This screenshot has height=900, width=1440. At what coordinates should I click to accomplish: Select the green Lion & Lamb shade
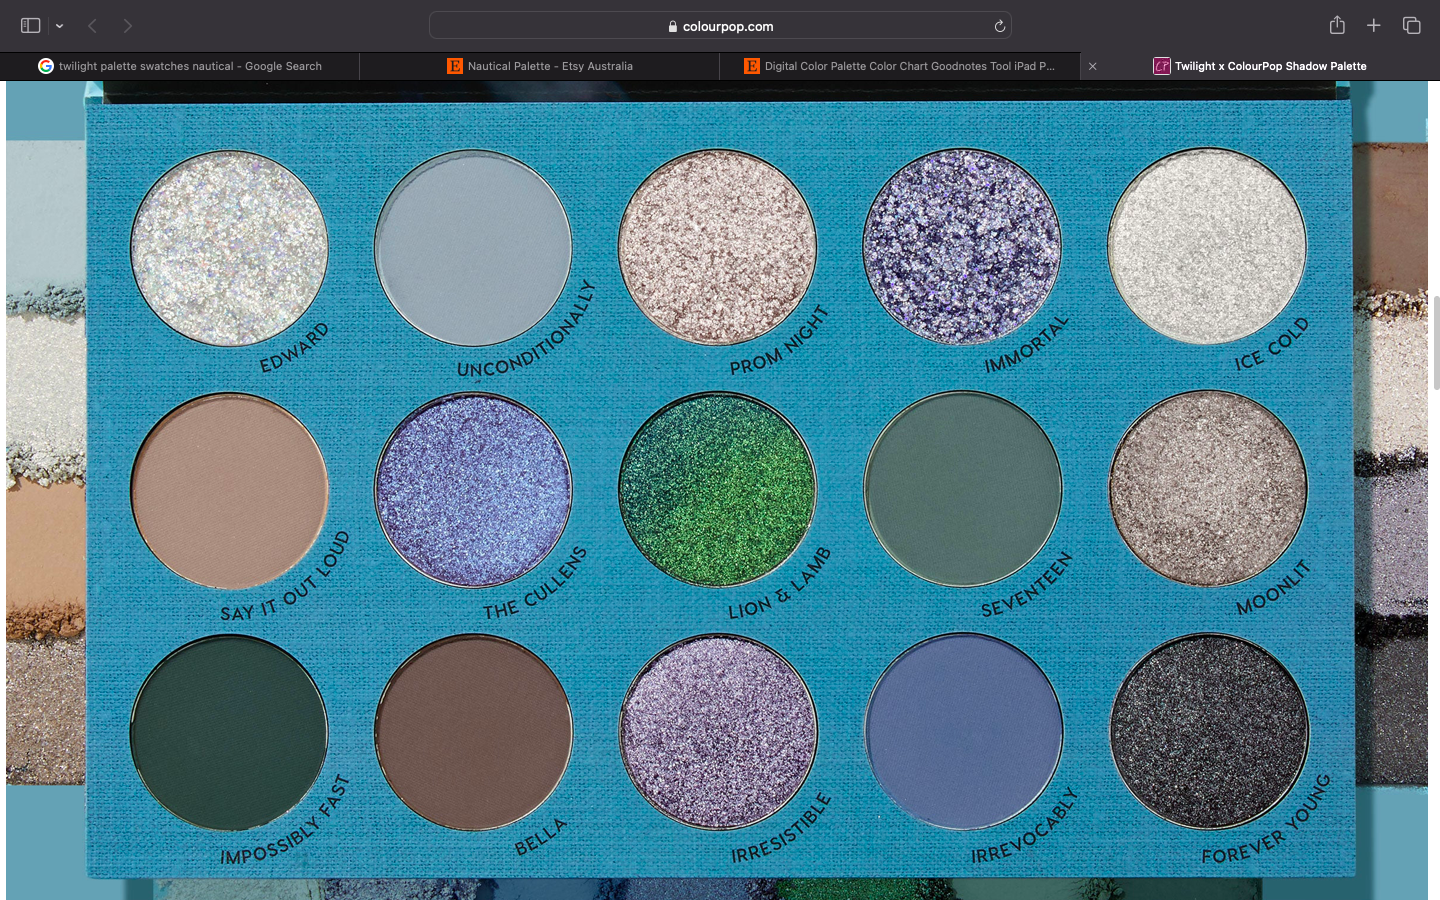coord(717,489)
